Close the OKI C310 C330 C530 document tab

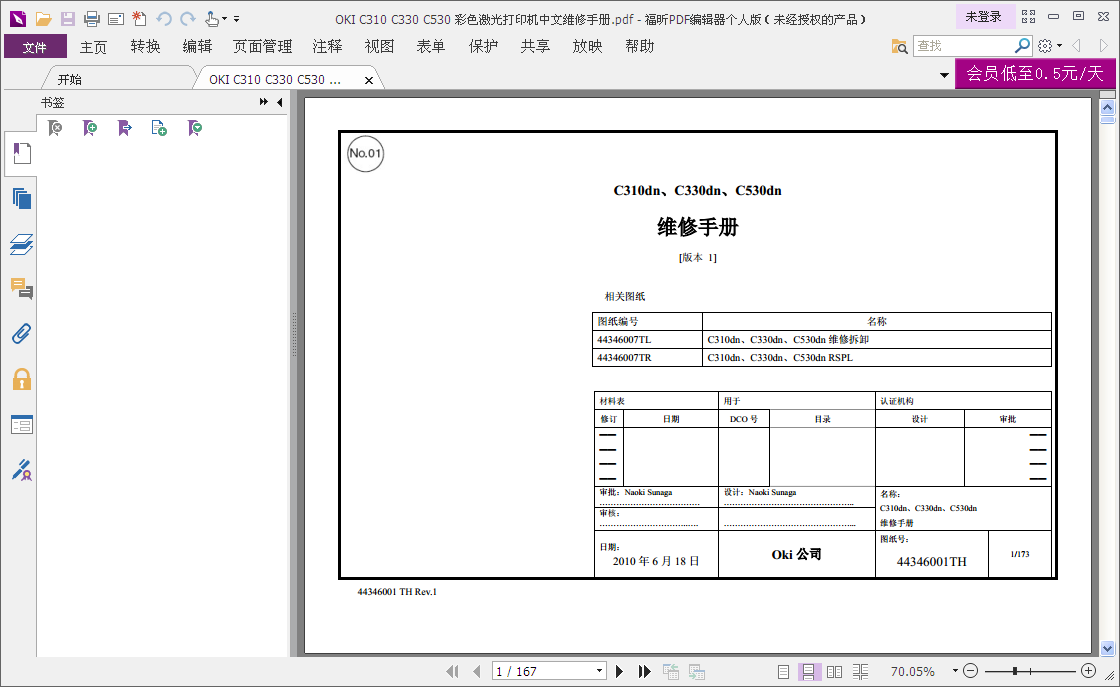369,80
